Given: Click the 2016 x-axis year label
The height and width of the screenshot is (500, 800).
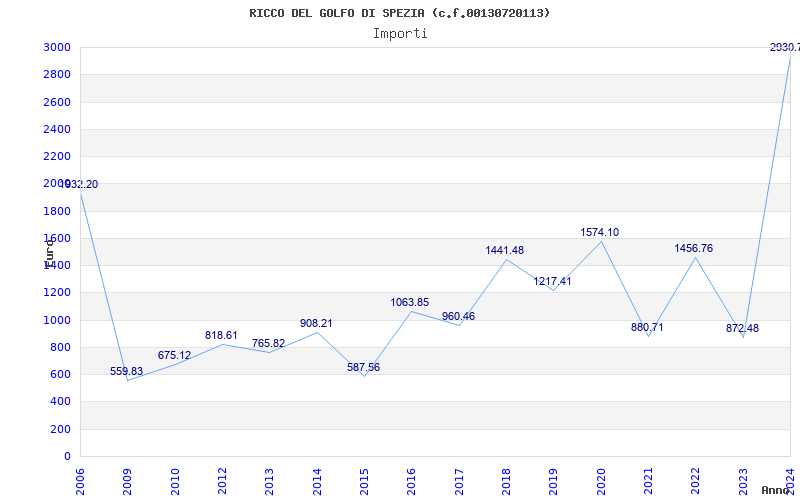Looking at the screenshot, I should tap(412, 482).
